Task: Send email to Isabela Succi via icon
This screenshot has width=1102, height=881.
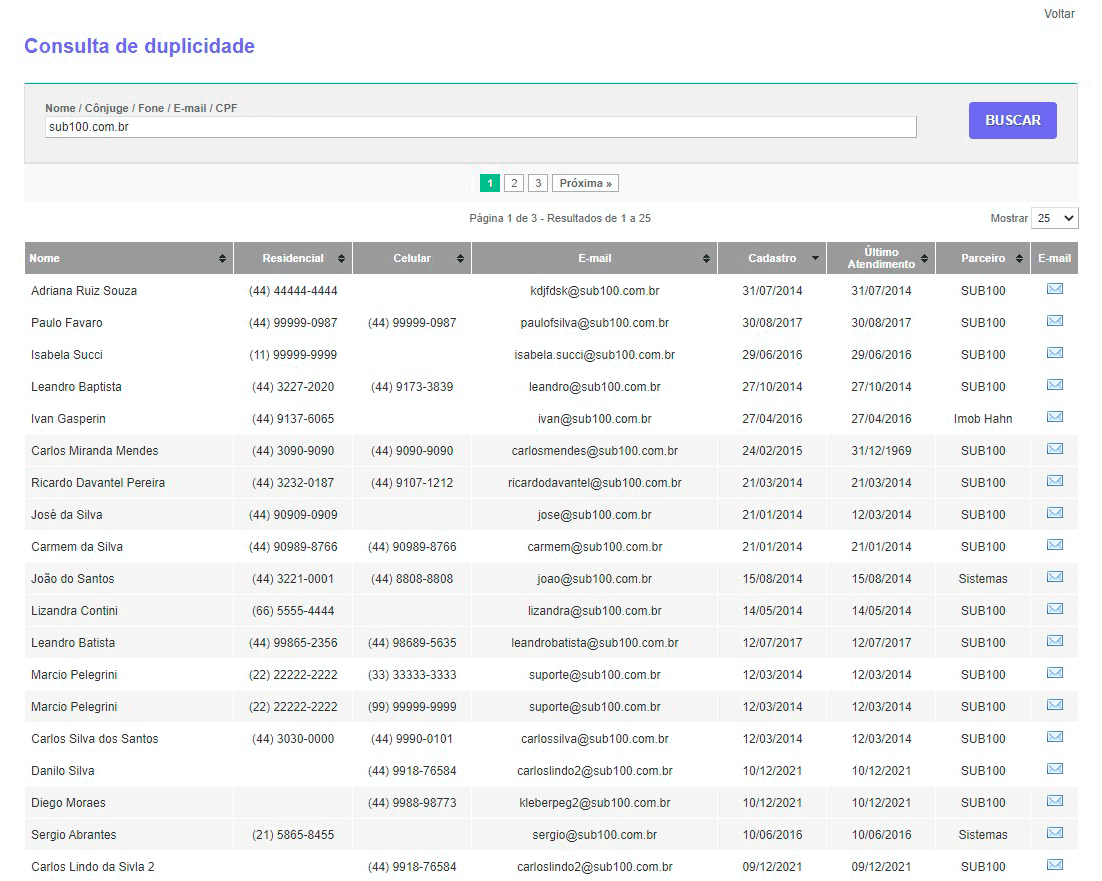Action: pyautogui.click(x=1054, y=354)
